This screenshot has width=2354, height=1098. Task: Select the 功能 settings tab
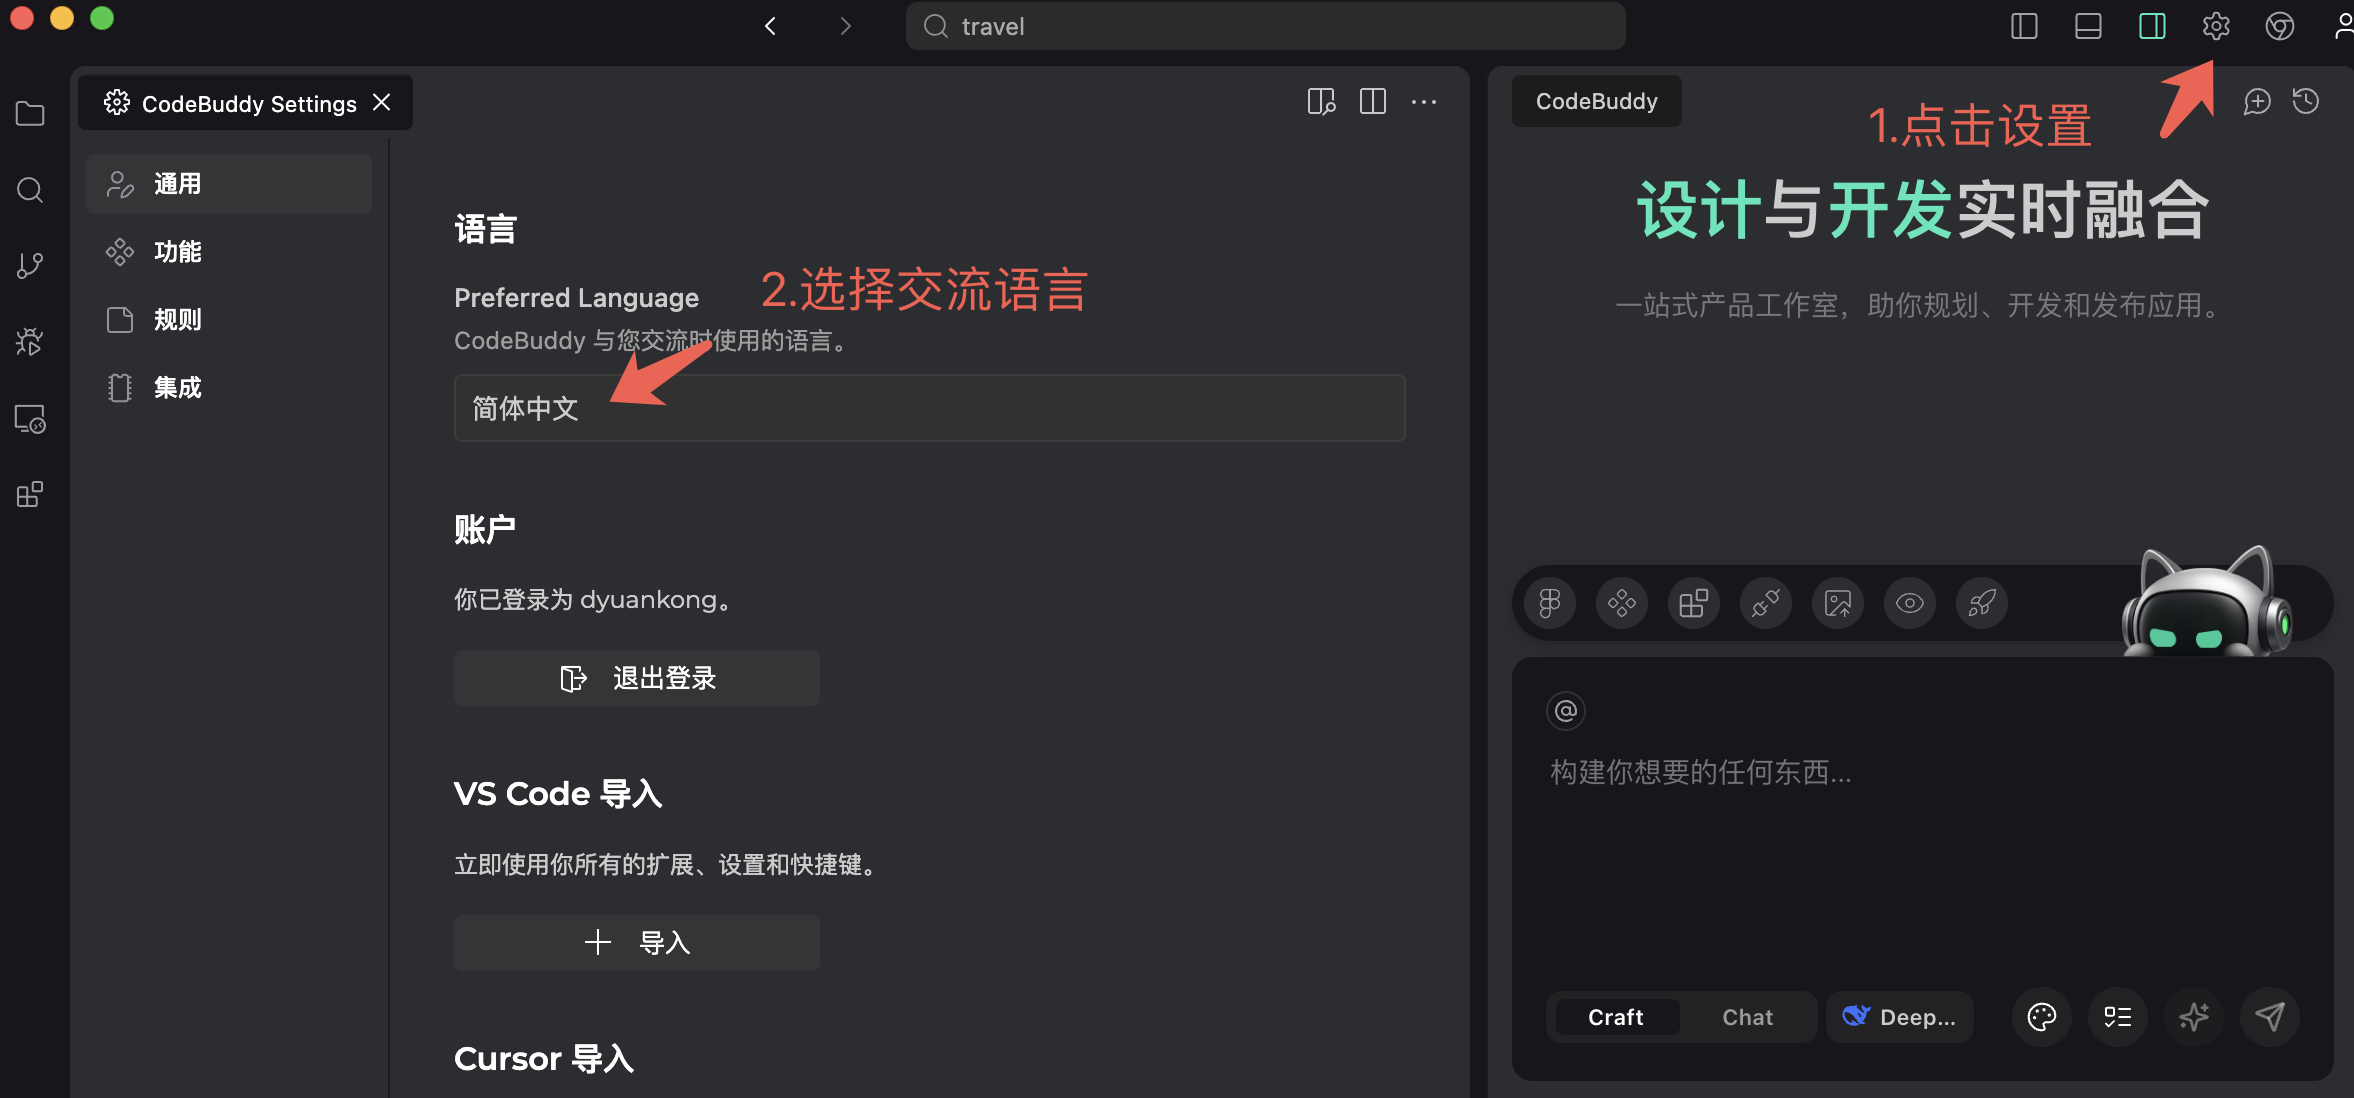[178, 252]
